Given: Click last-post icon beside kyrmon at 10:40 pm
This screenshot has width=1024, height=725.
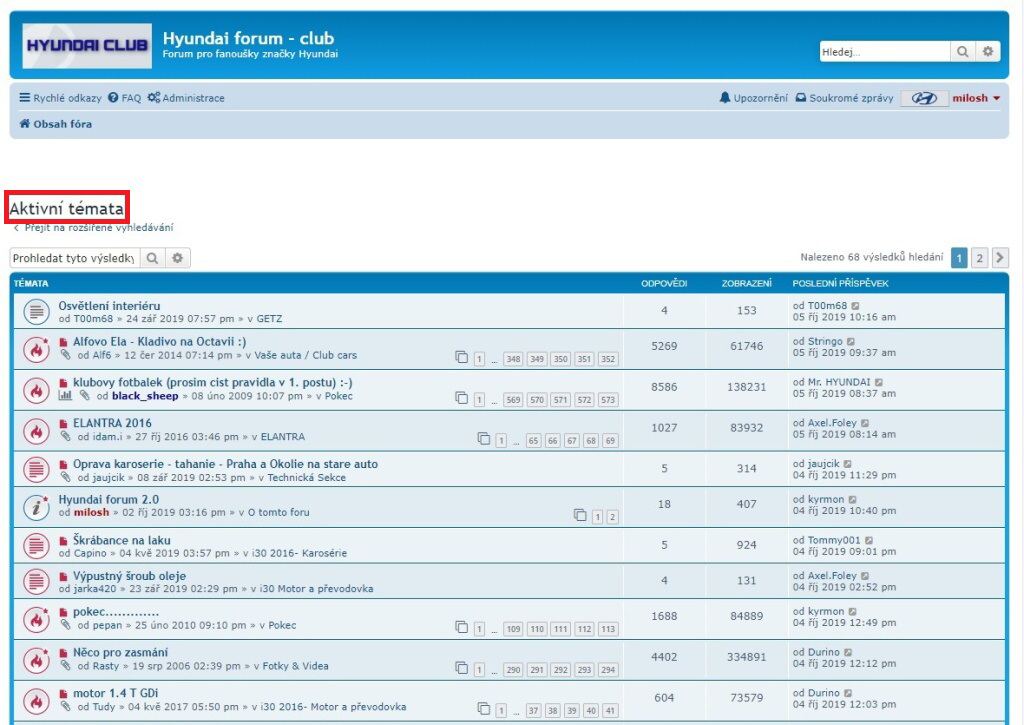Looking at the screenshot, I should click(853, 500).
